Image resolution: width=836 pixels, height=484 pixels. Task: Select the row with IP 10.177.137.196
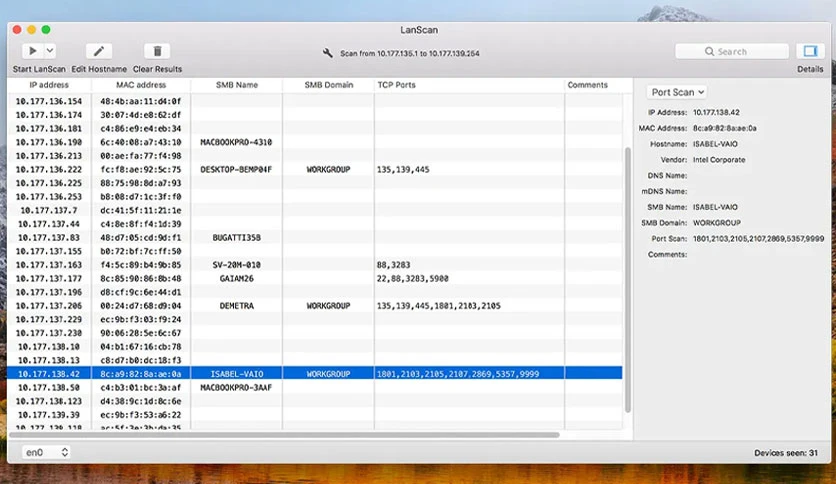click(315, 292)
